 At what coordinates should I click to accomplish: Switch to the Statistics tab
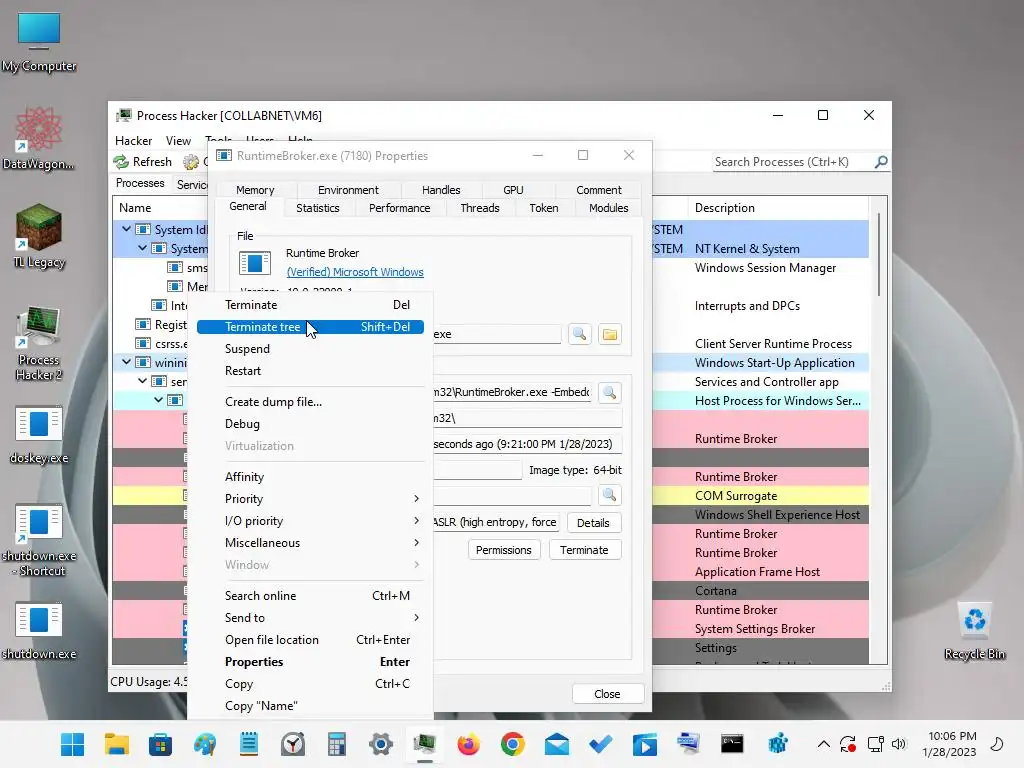(317, 208)
